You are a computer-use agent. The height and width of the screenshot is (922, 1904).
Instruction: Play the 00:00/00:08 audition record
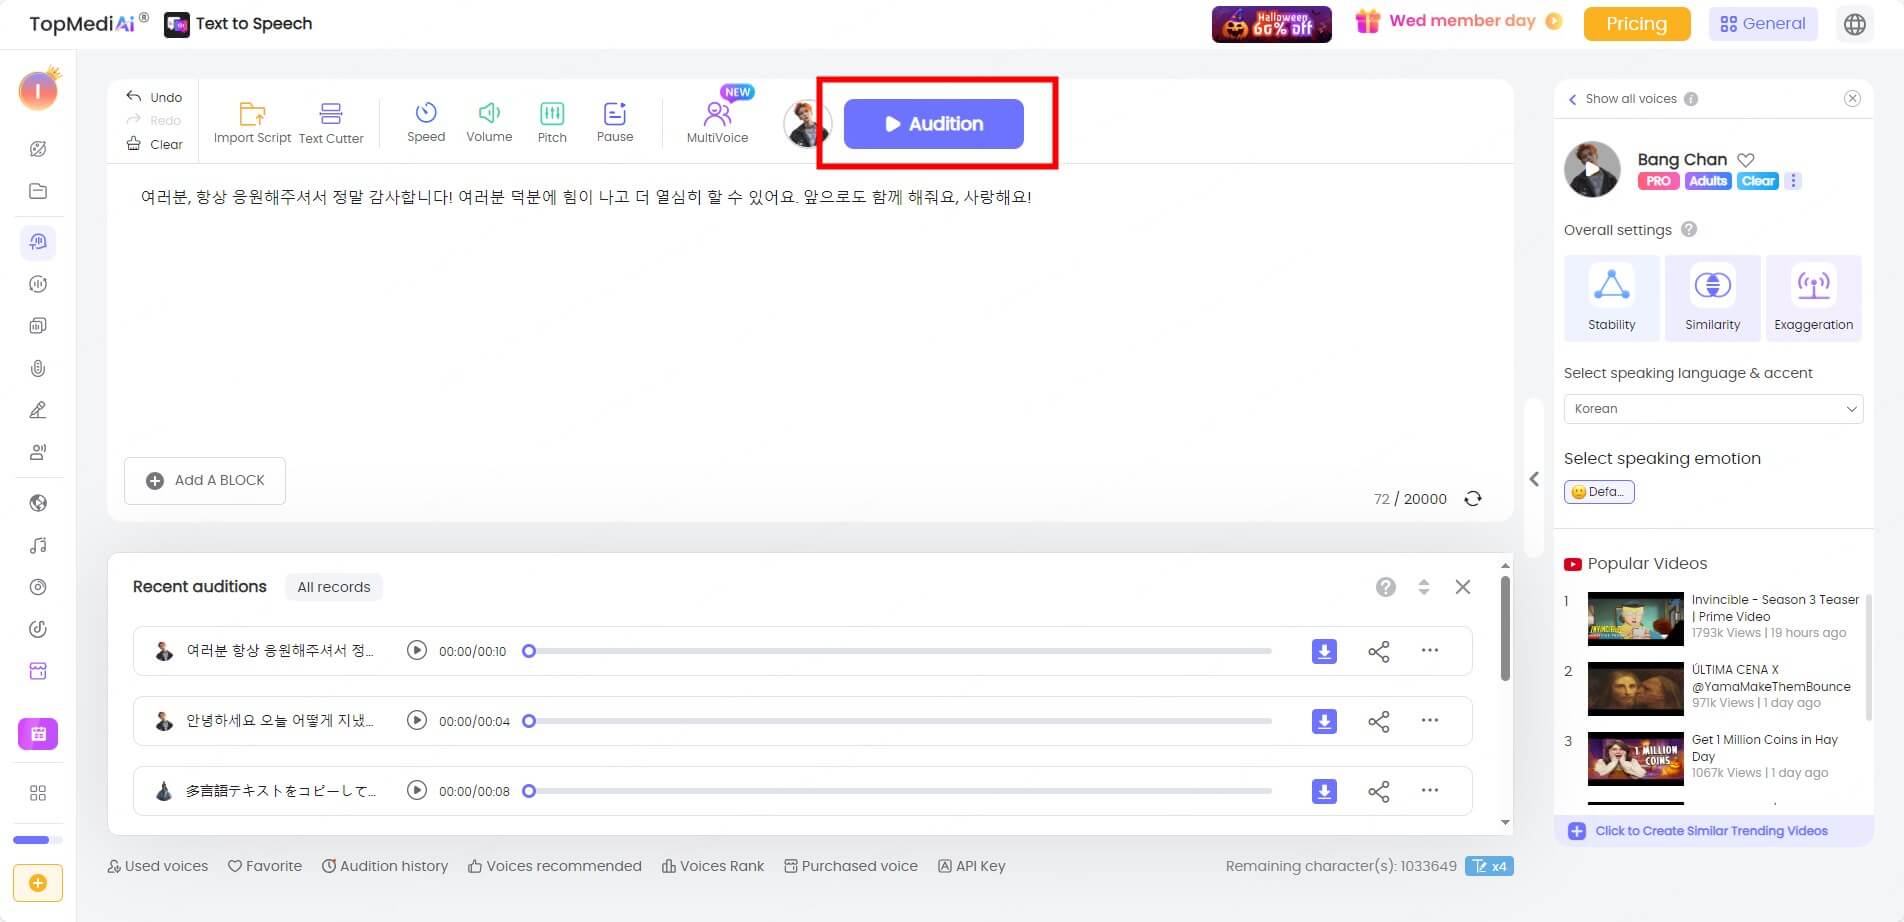point(417,790)
